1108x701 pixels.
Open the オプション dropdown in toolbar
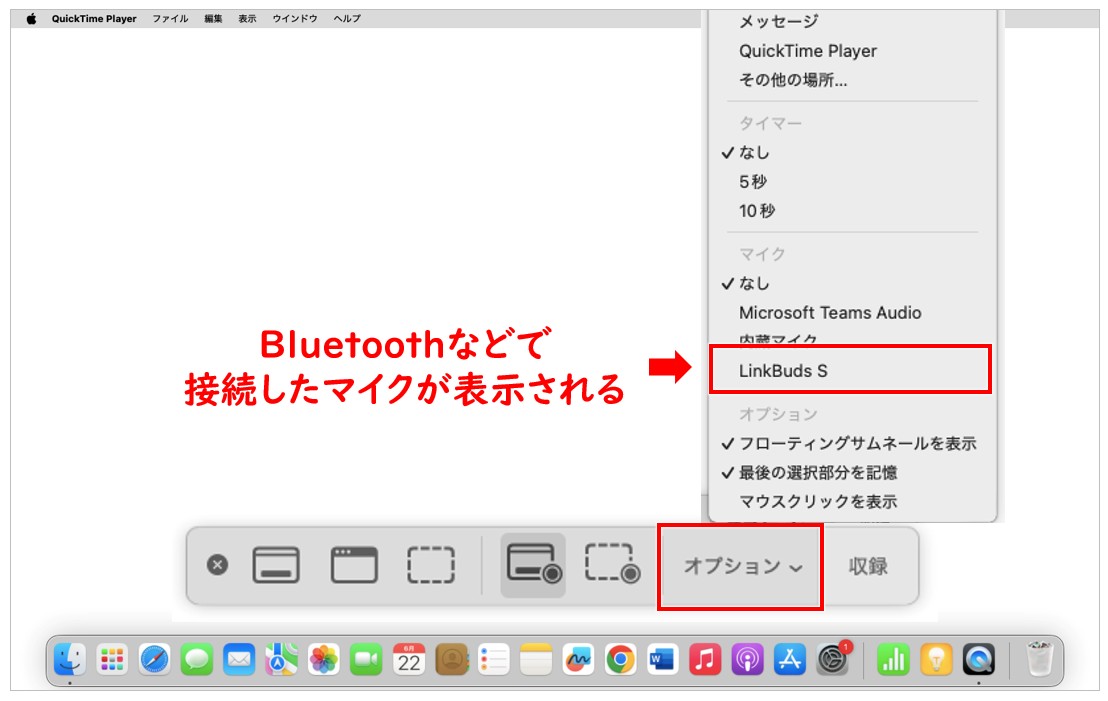[x=743, y=566]
